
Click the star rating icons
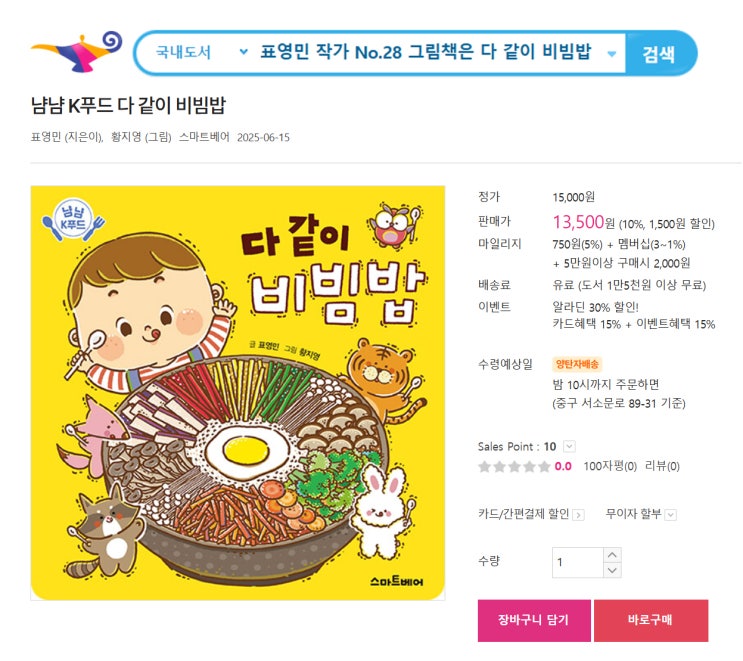pyautogui.click(x=514, y=467)
